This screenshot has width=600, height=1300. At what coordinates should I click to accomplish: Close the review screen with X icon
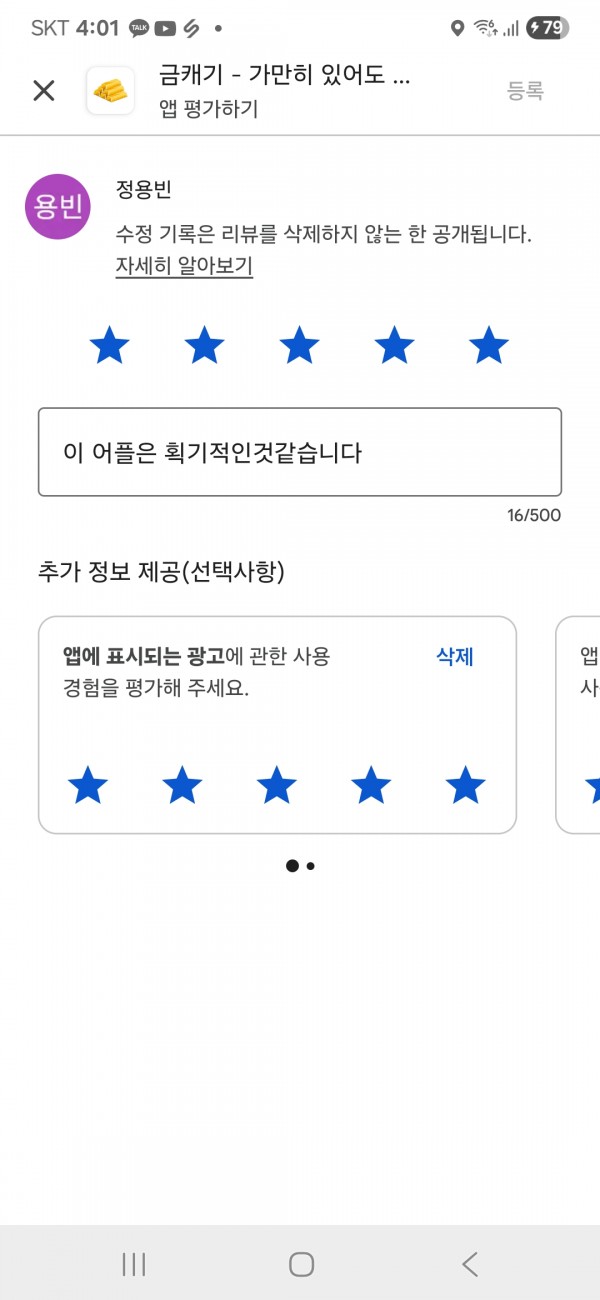(44, 91)
